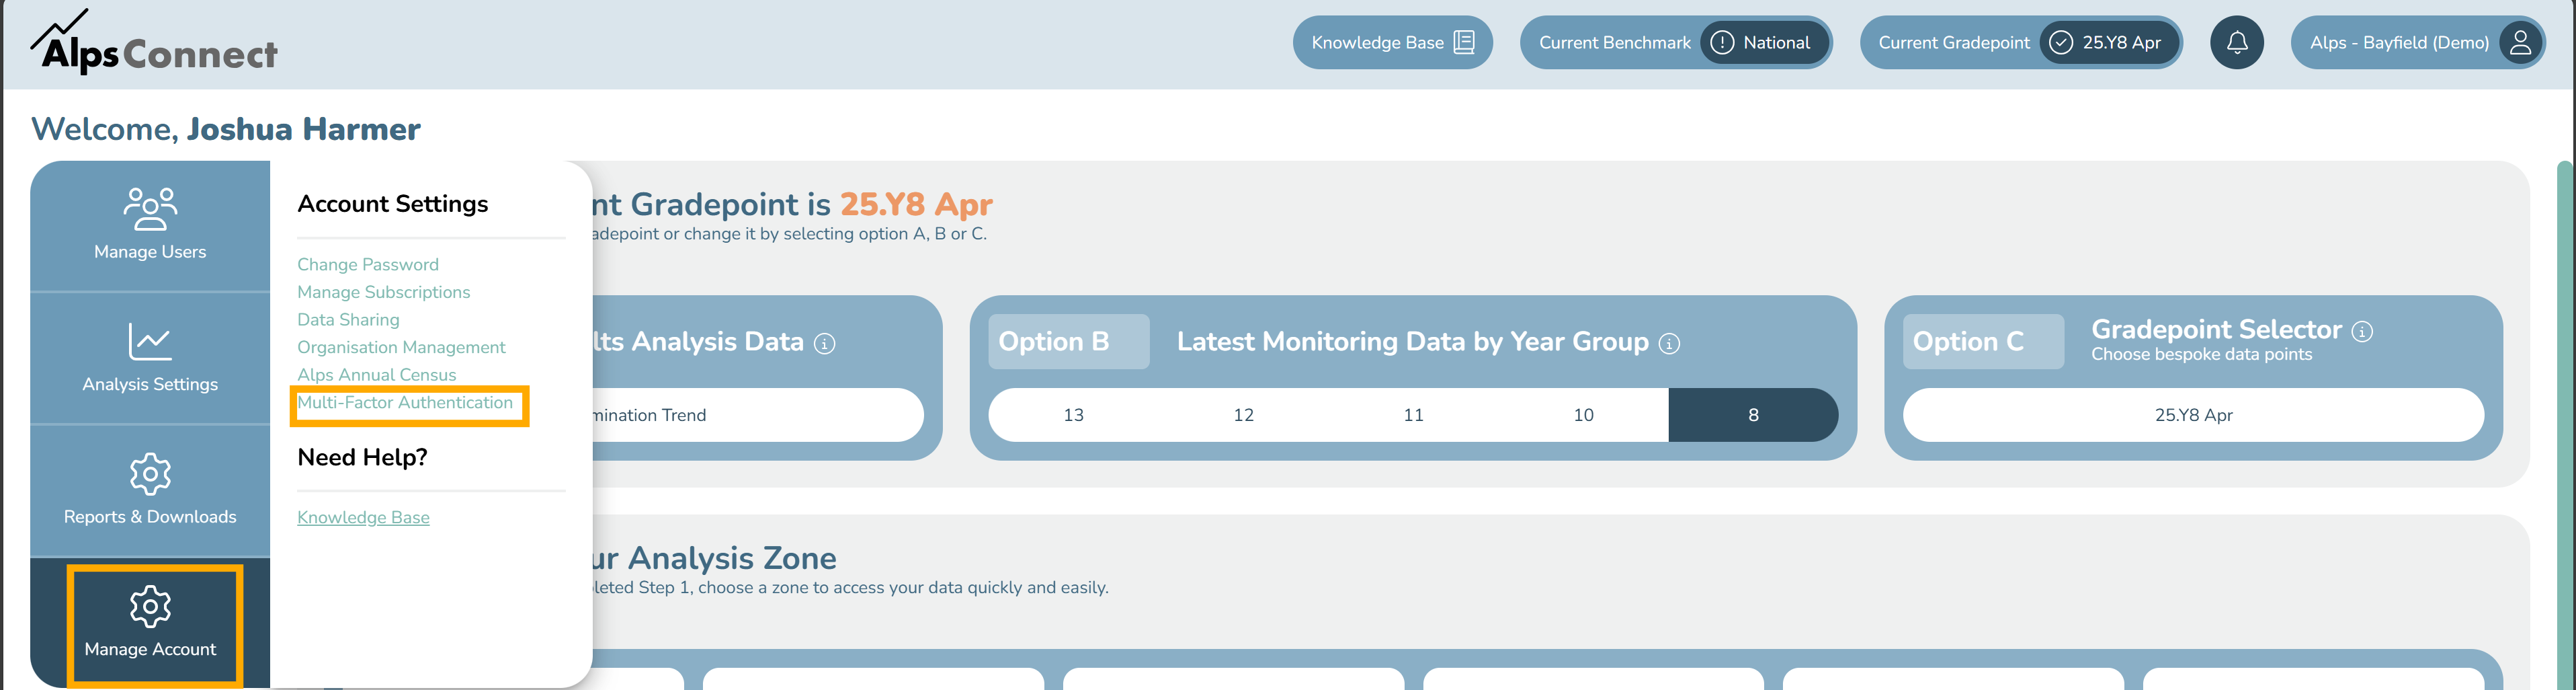Click the Joshua Harmer welcome name
Screen dimensions: 2576x690
[303, 129]
